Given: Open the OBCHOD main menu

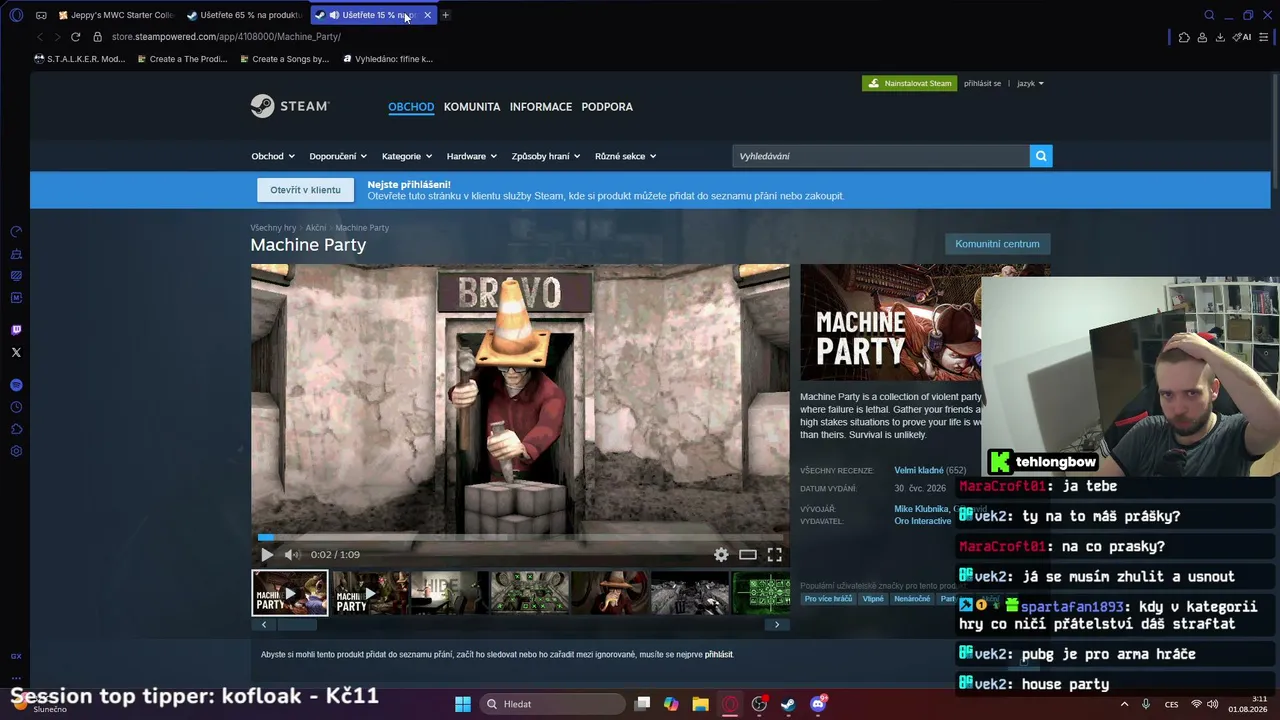Looking at the screenshot, I should 411,107.
